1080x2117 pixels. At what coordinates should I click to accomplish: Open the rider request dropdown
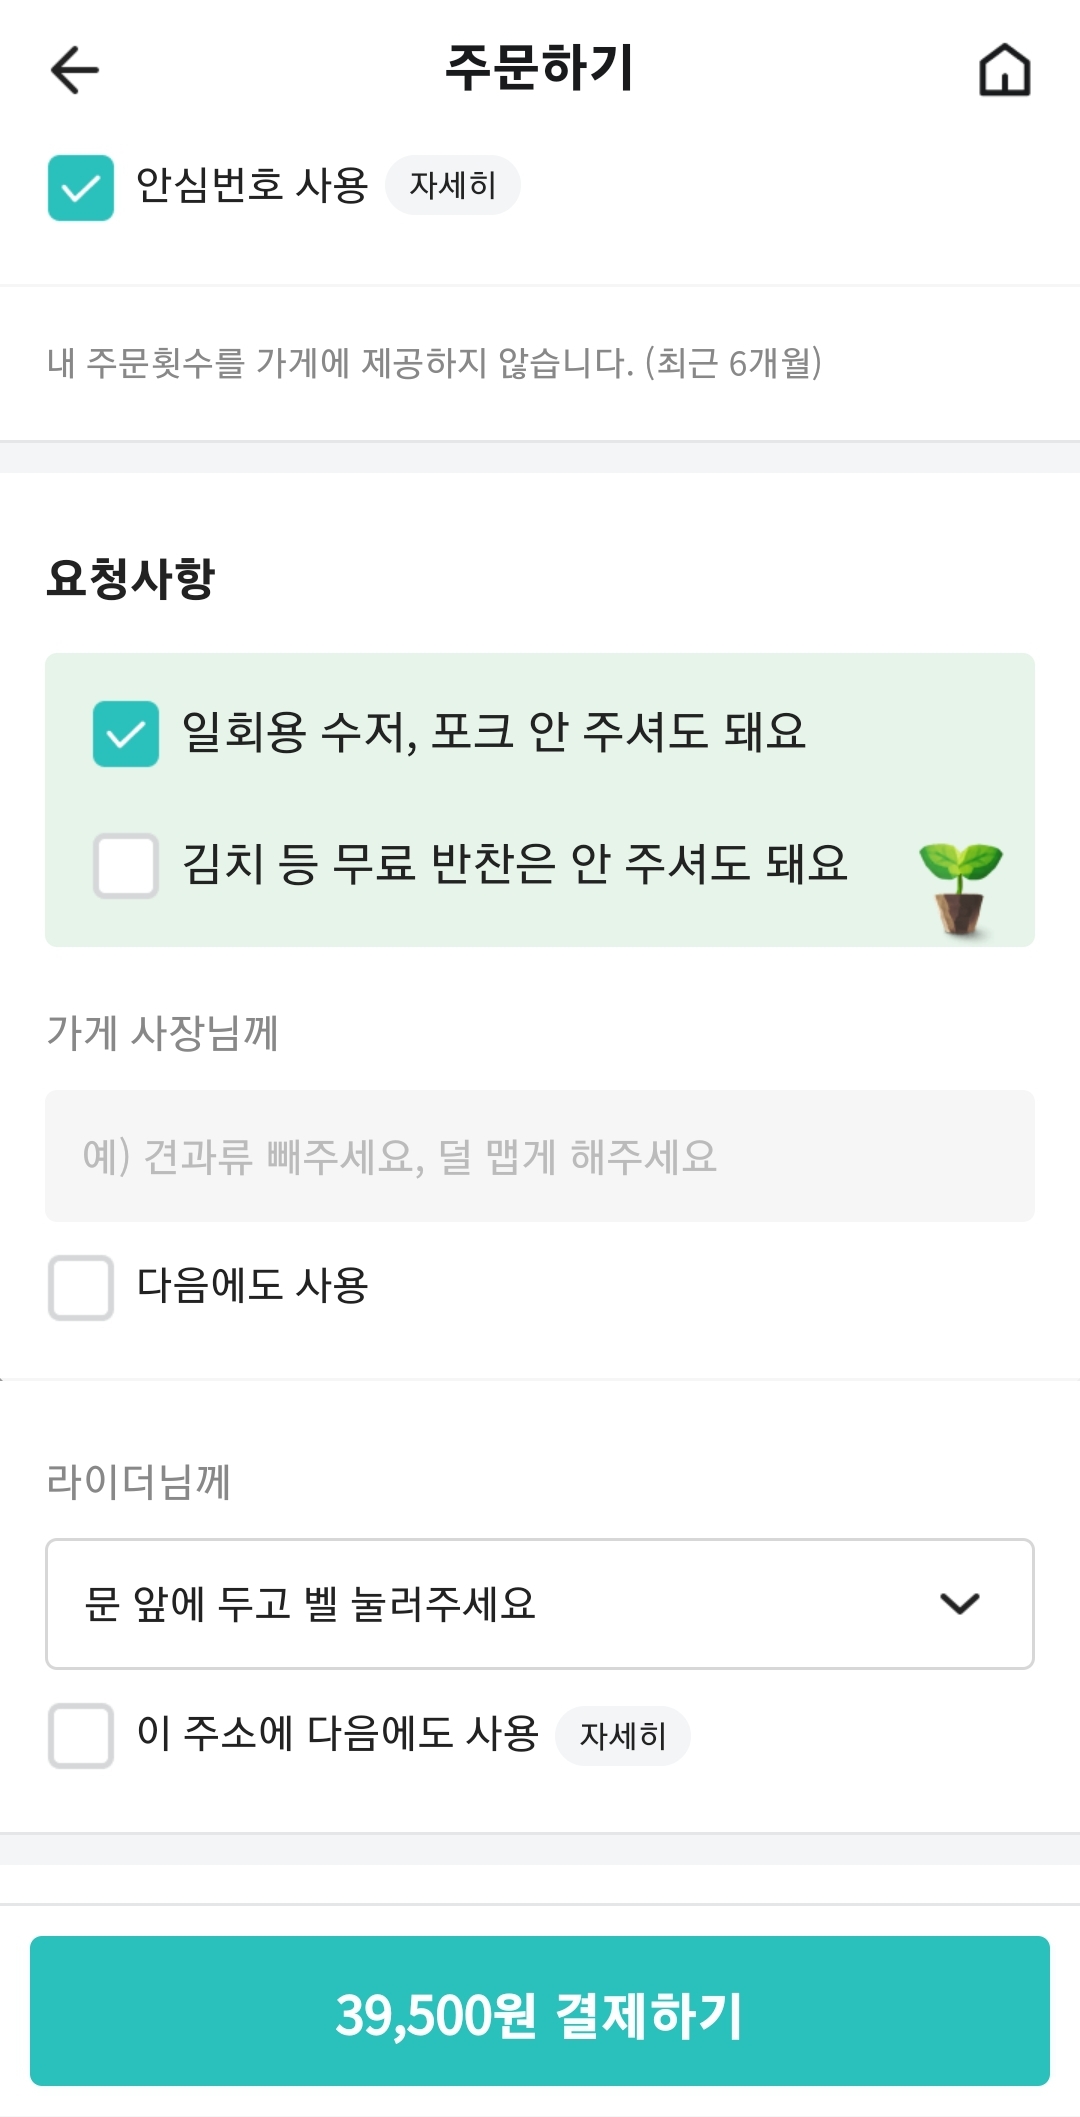coord(500,1603)
